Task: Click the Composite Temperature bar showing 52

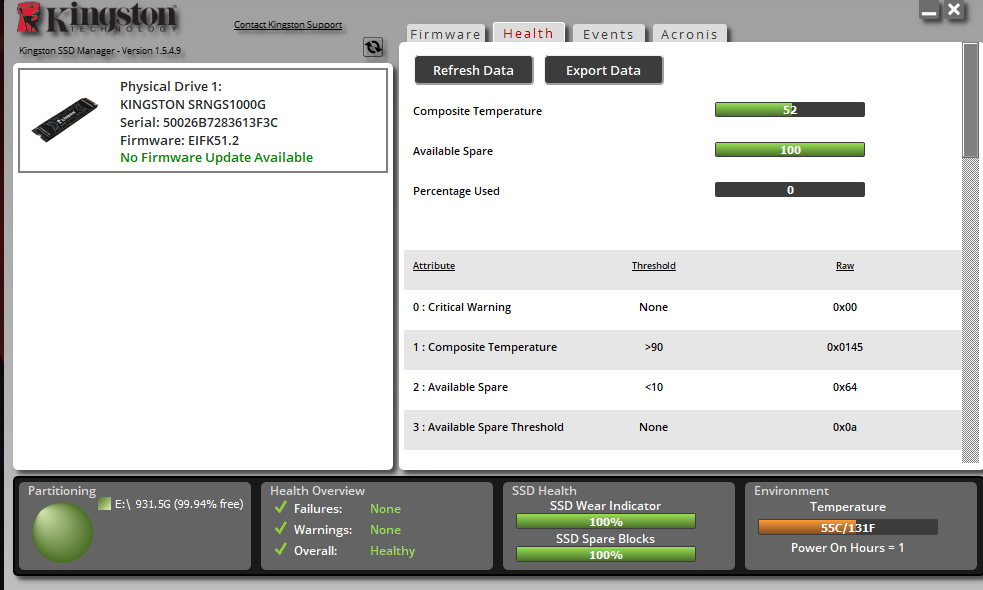Action: tap(790, 110)
